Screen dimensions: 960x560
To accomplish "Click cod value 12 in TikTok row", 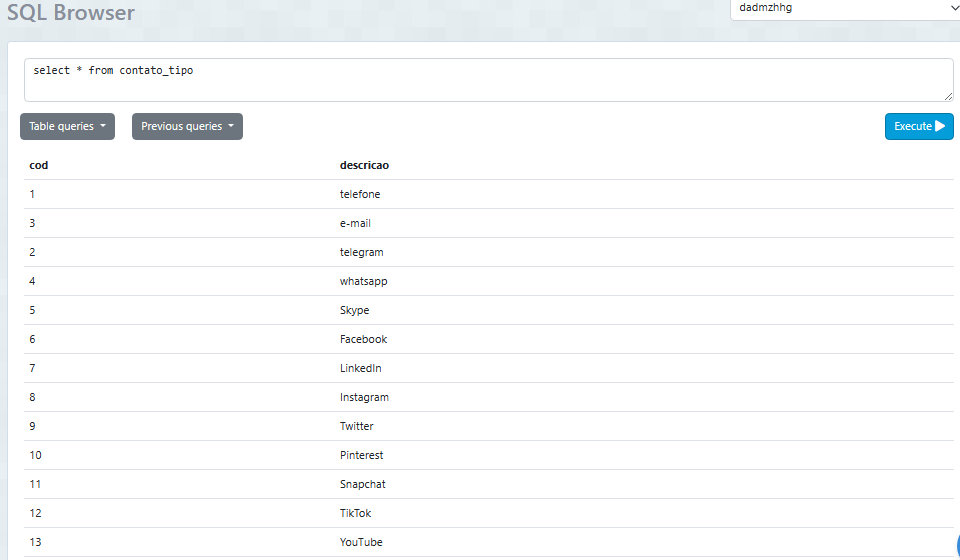I will tap(36, 513).
